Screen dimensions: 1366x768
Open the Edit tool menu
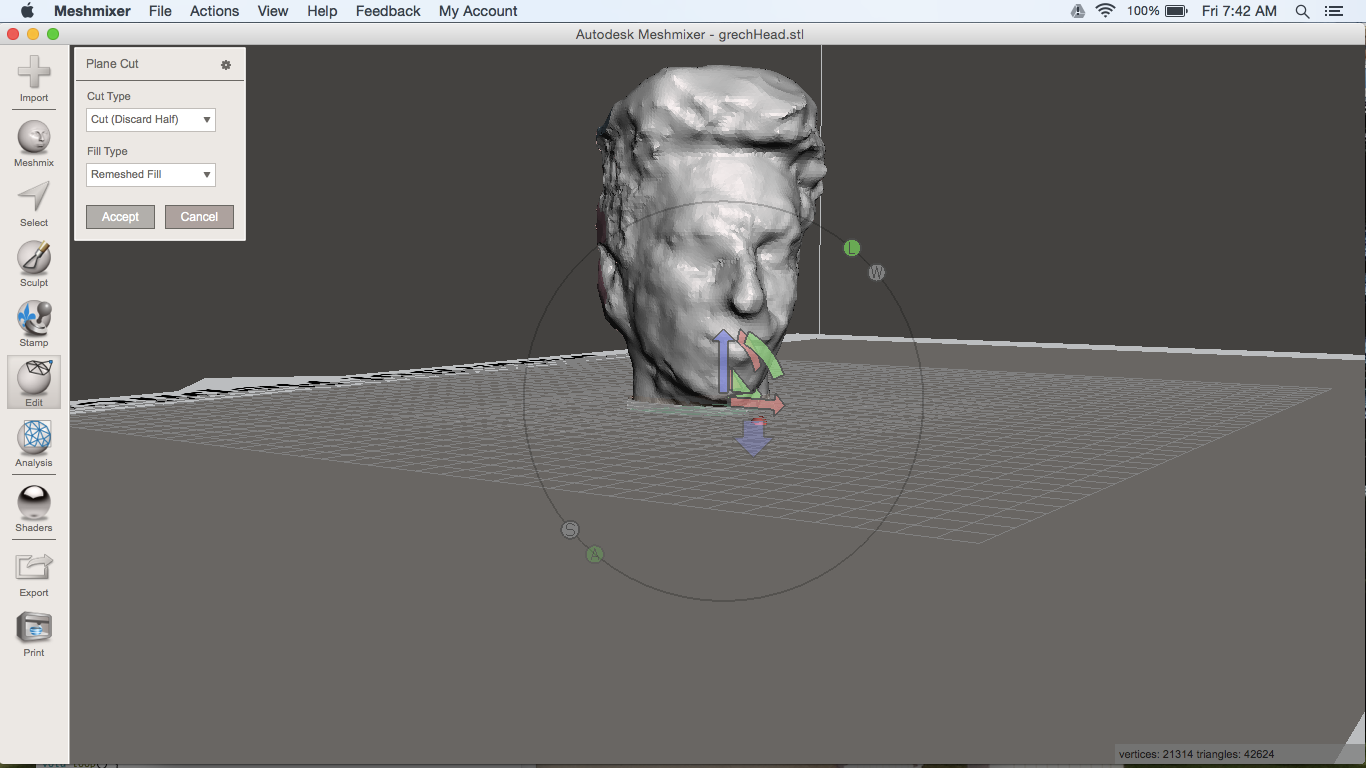pos(34,383)
